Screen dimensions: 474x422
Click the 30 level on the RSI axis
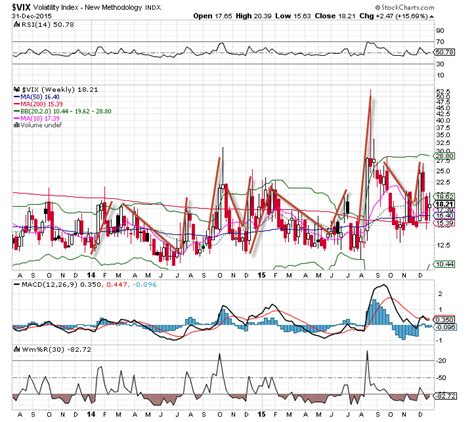point(440,64)
